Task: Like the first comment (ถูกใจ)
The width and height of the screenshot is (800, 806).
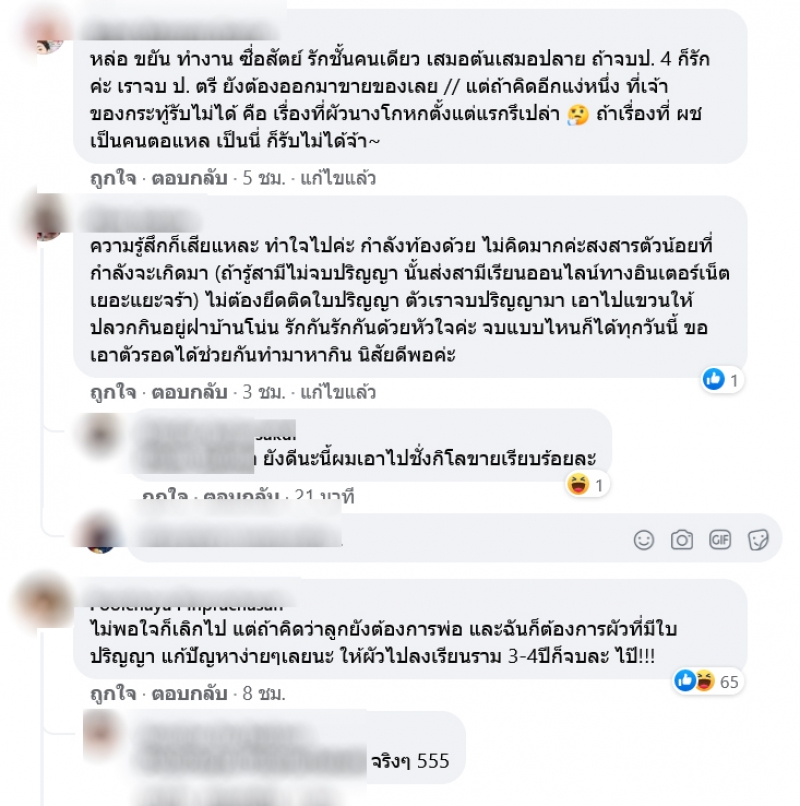Action: [x=113, y=178]
